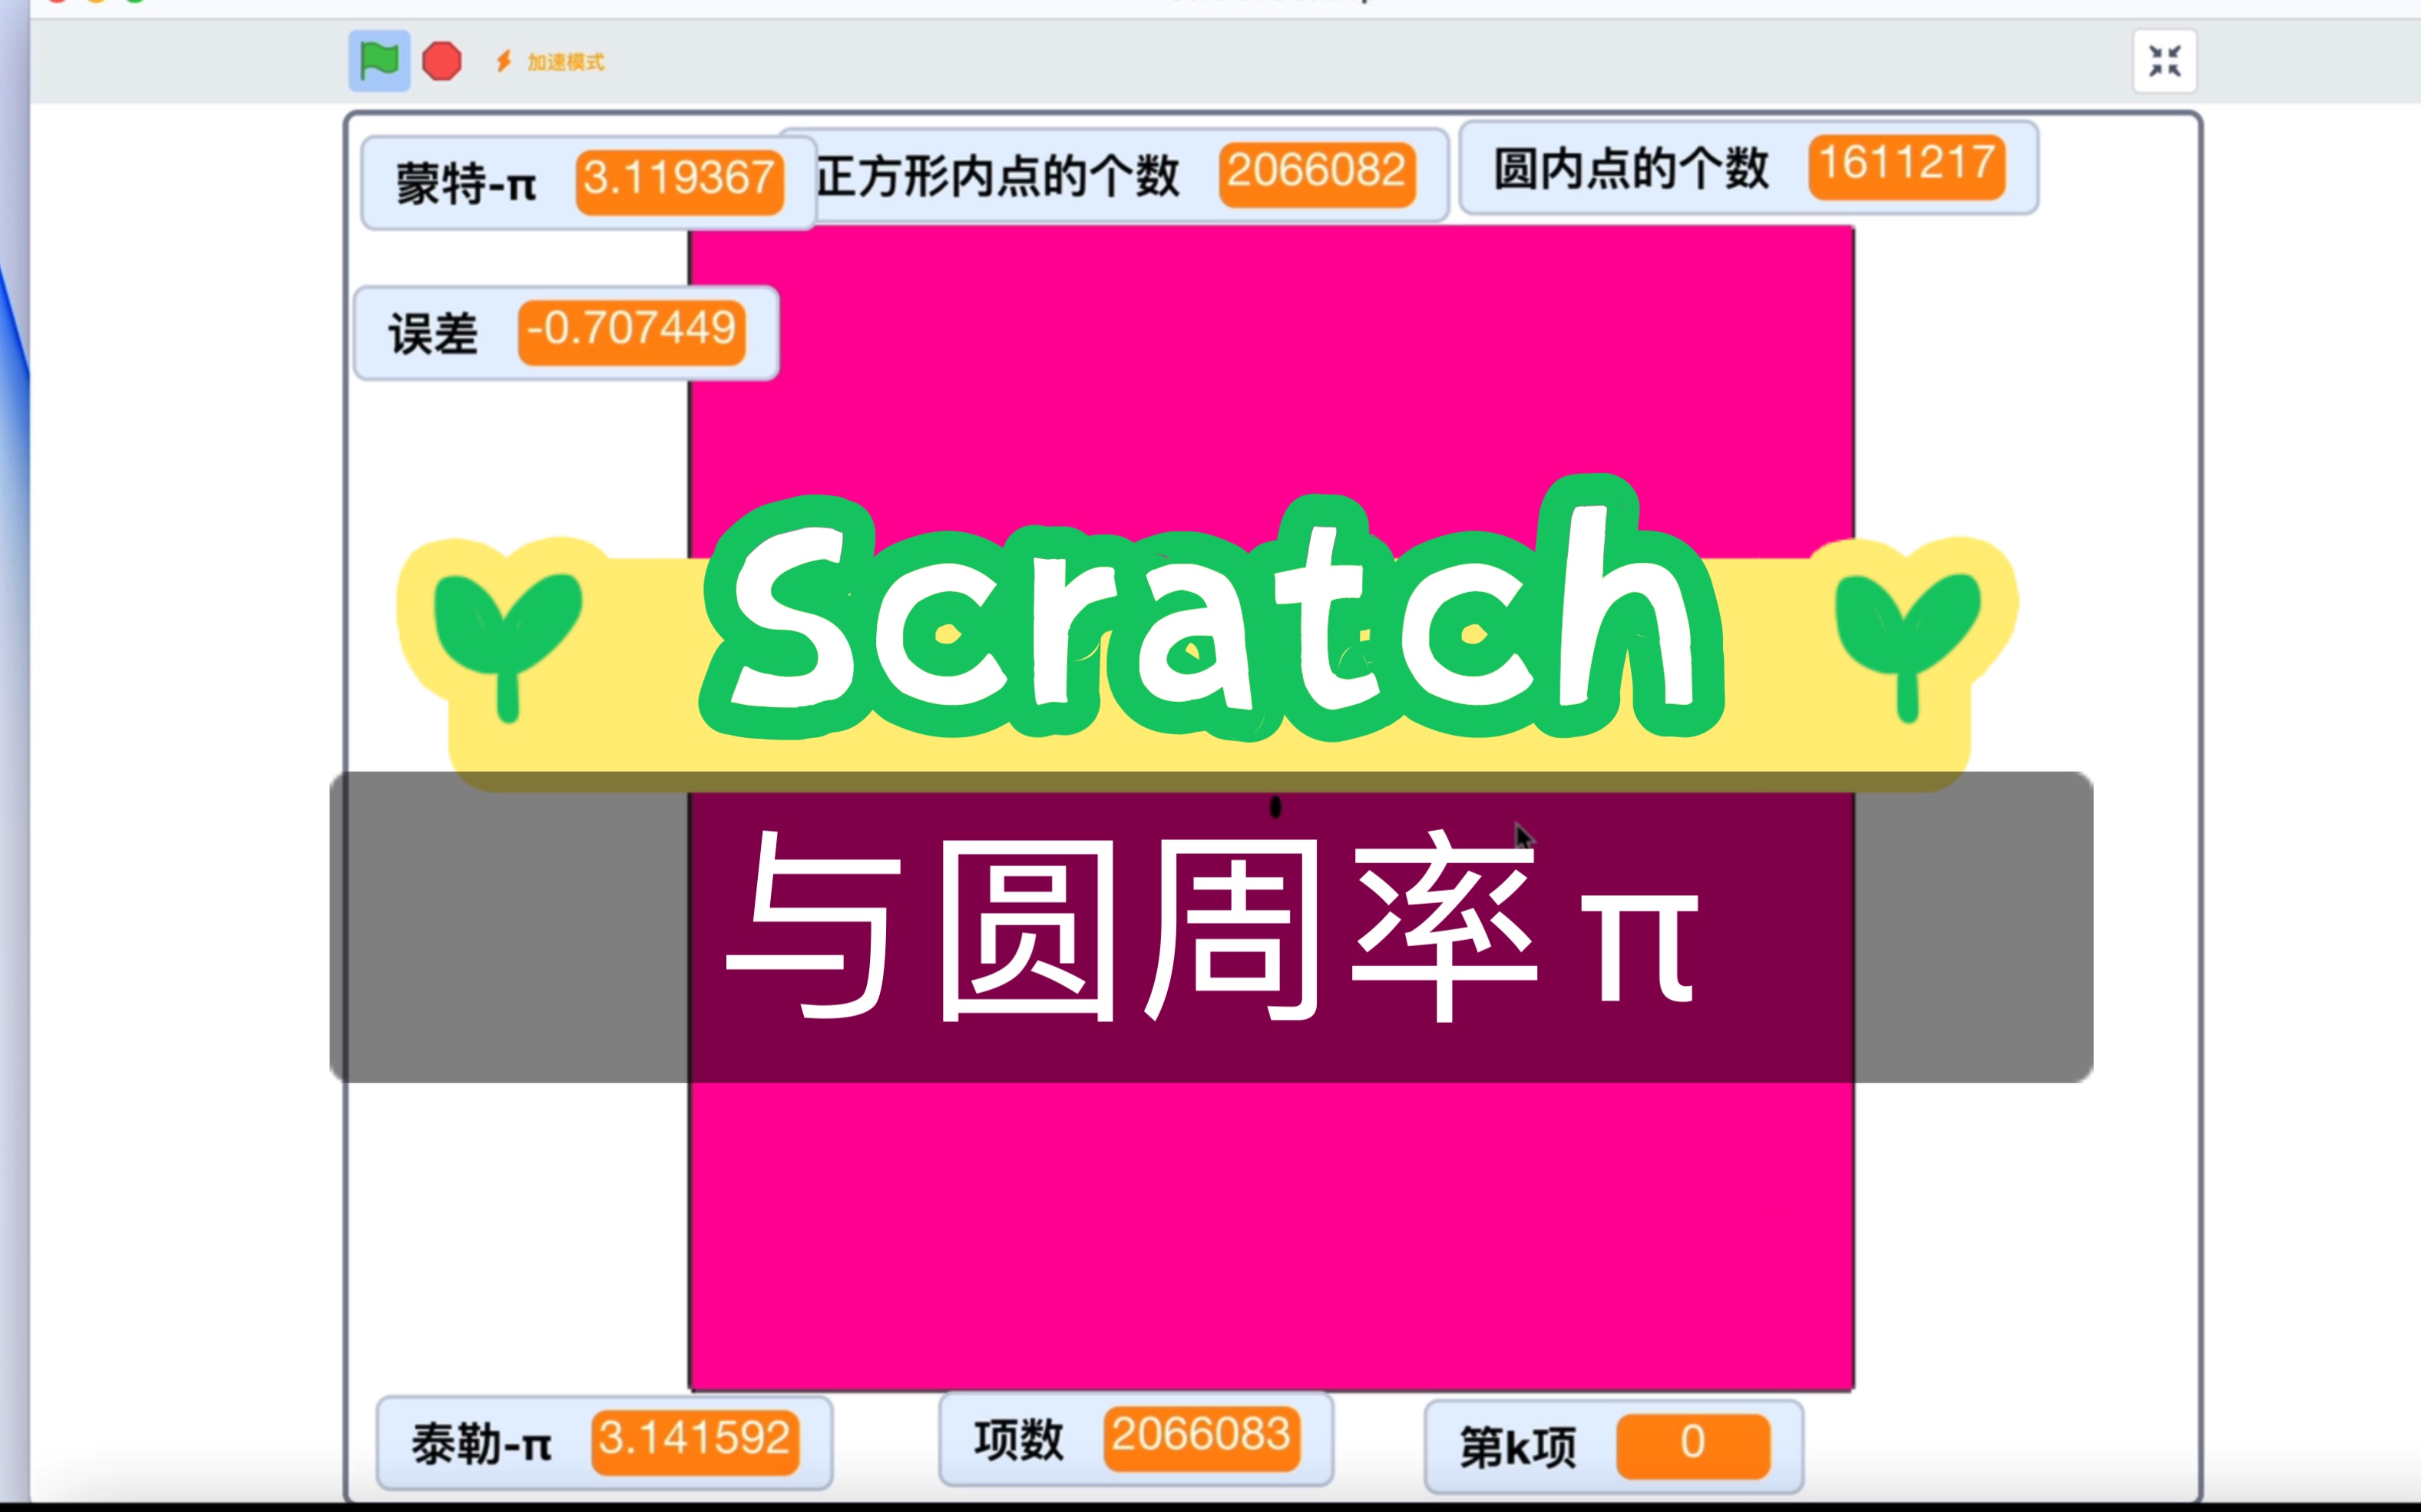Viewport: 2421px width, 1512px height.
Task: Select the 项数 variable monitor label
Action: tap(1019, 1440)
